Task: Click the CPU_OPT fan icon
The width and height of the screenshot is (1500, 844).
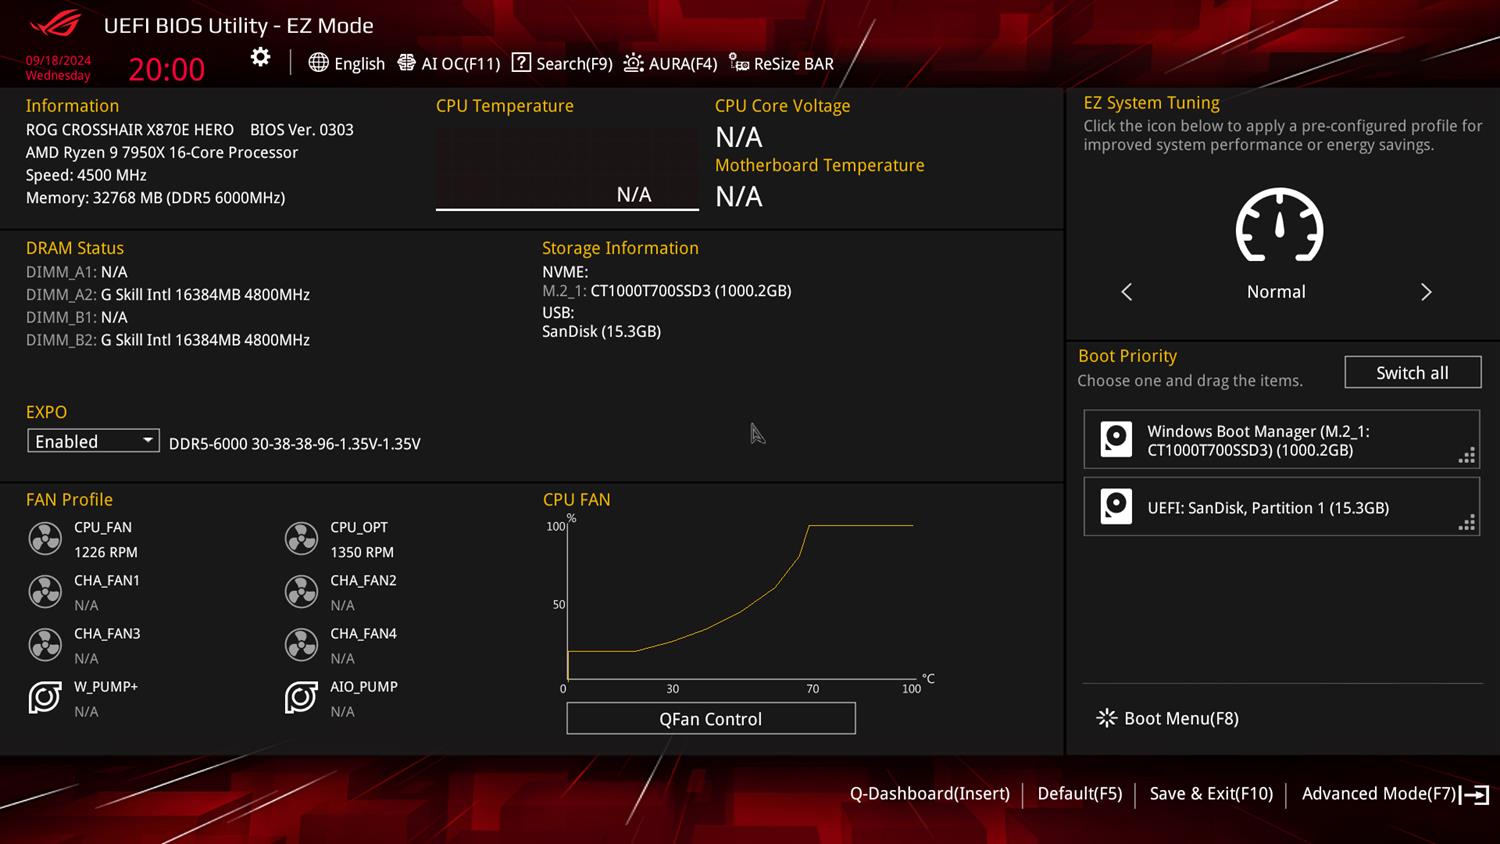Action: click(301, 539)
